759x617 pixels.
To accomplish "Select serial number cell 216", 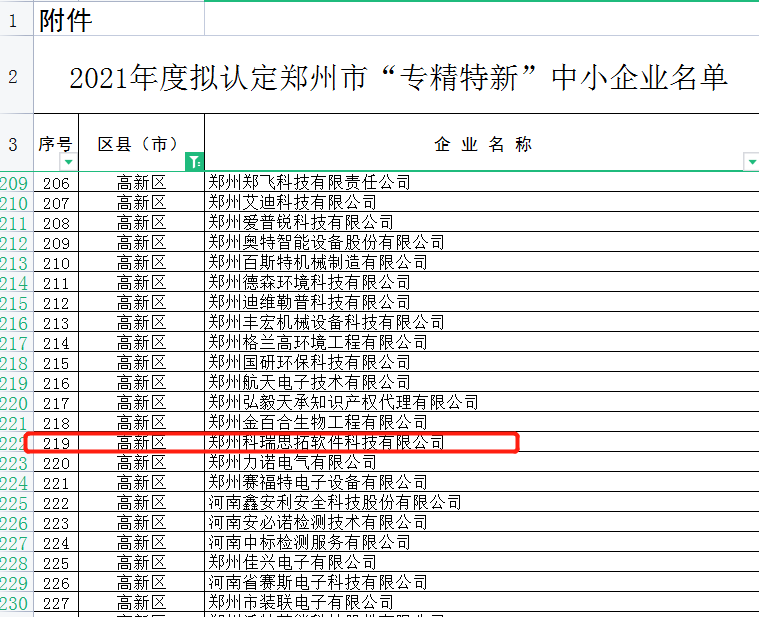I will (56, 383).
